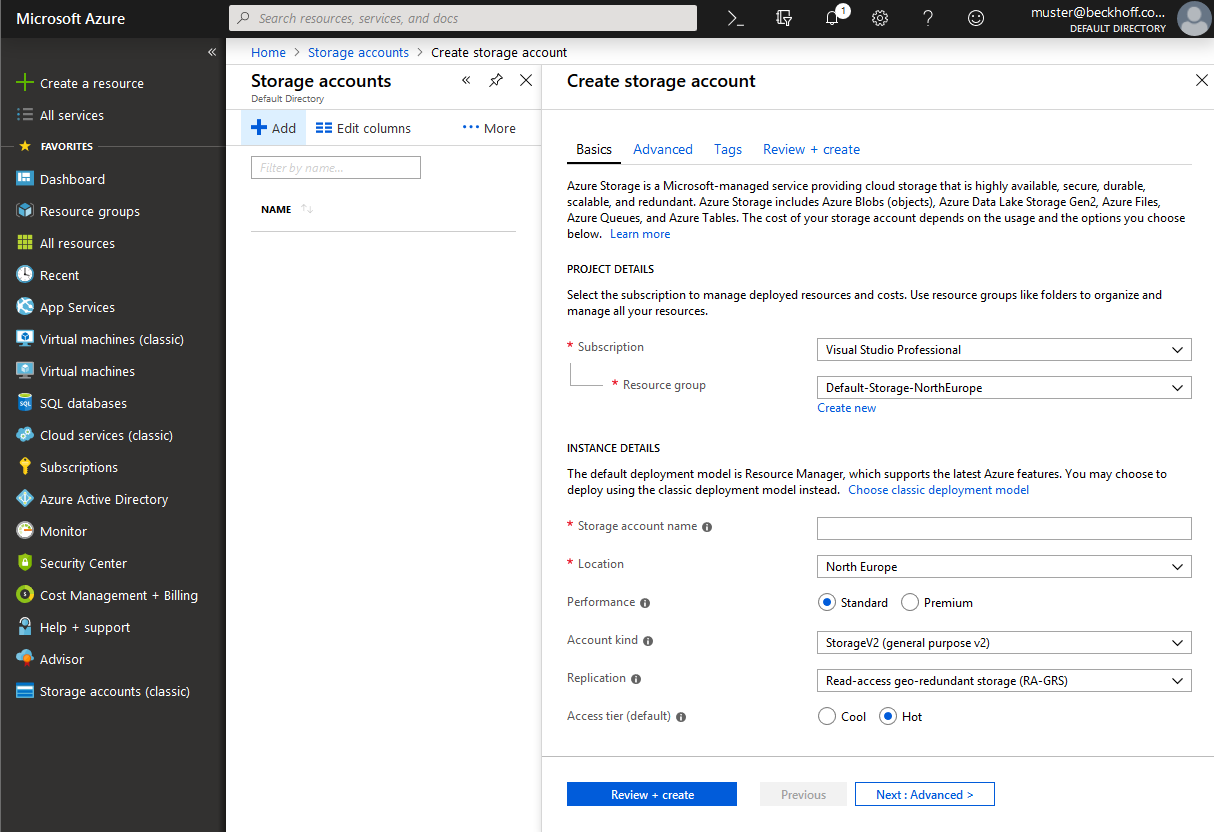
Task: Click the Dashboard icon in sidebar
Action: 25,179
